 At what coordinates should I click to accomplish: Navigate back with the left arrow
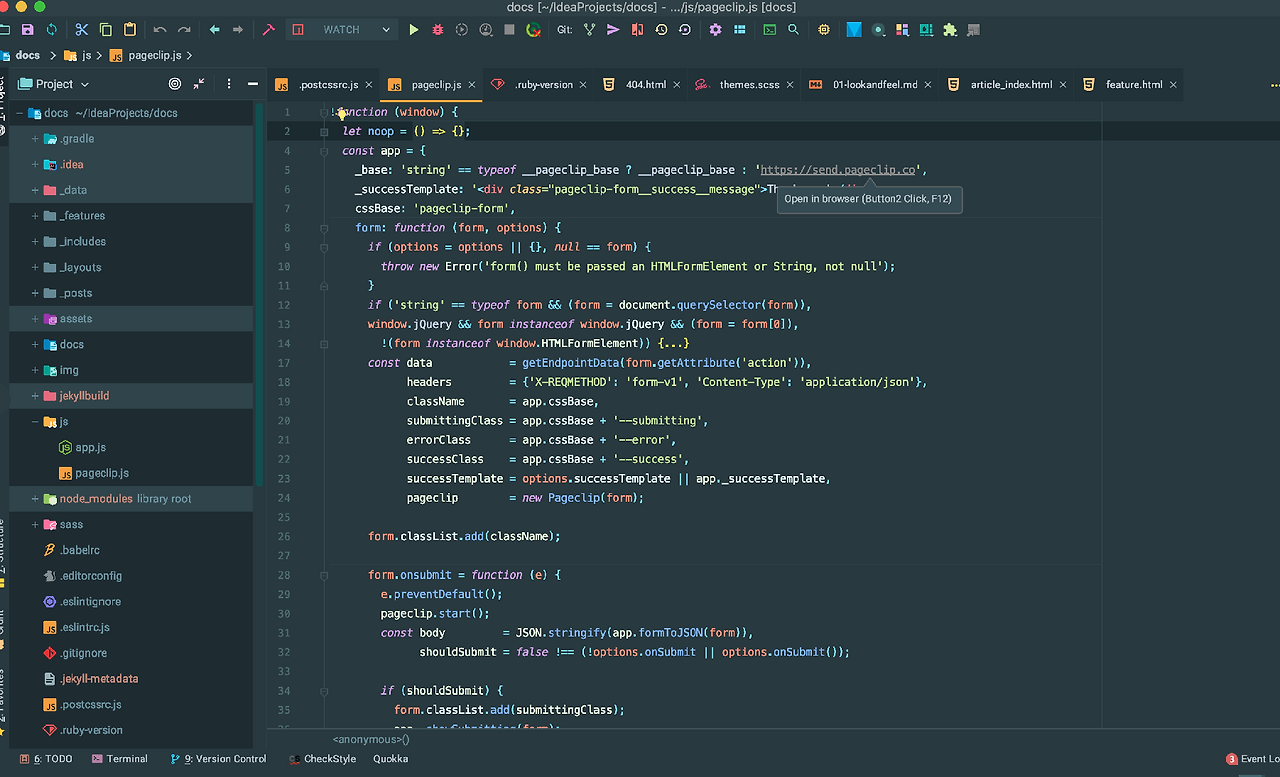[214, 30]
